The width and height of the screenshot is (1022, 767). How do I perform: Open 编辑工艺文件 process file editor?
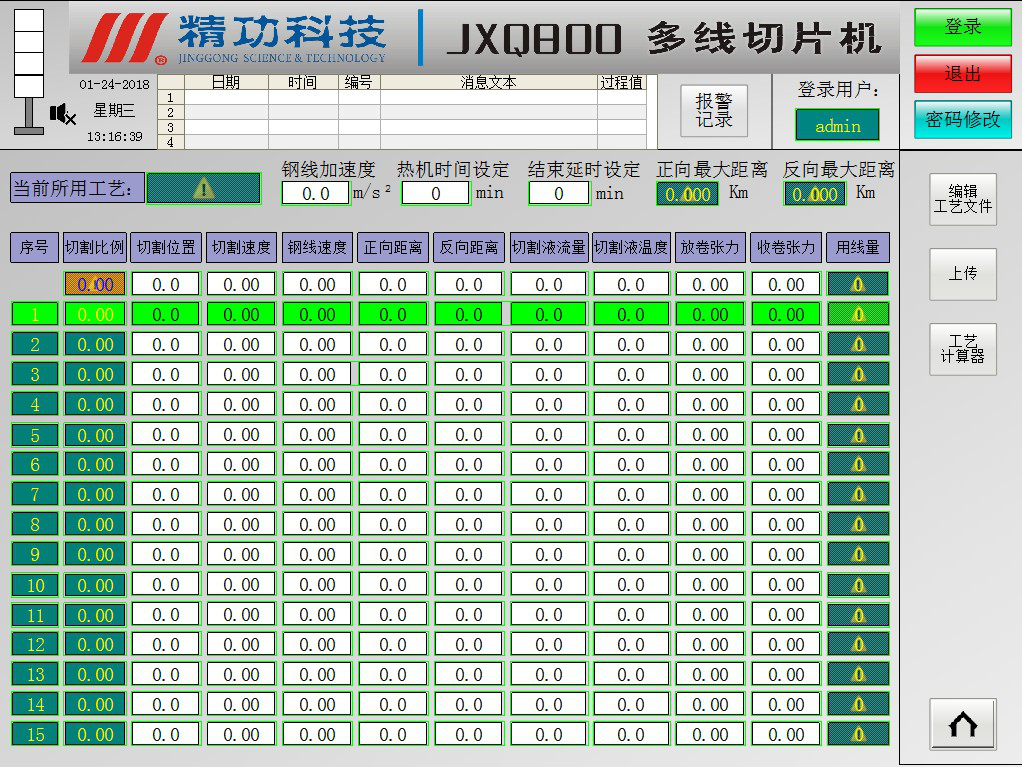click(x=963, y=199)
